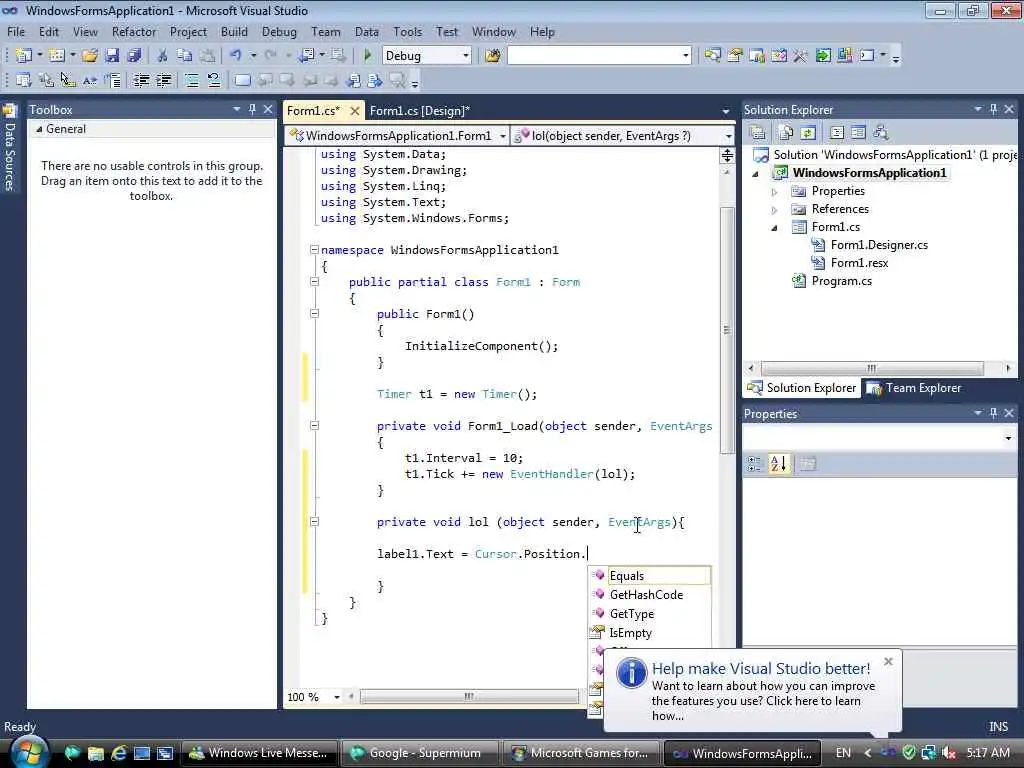Open Windows Live Messenger from taskbar
This screenshot has height=768, width=1024.
click(x=259, y=753)
